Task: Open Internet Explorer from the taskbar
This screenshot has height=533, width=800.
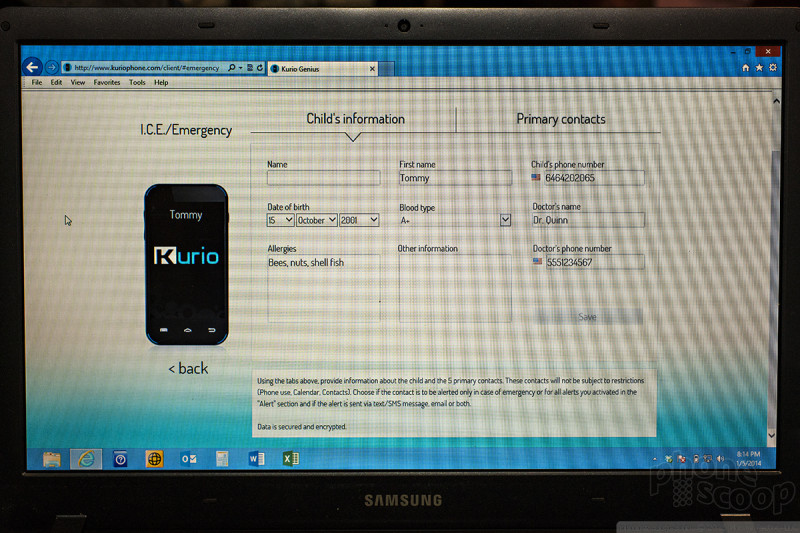Action: [x=86, y=459]
